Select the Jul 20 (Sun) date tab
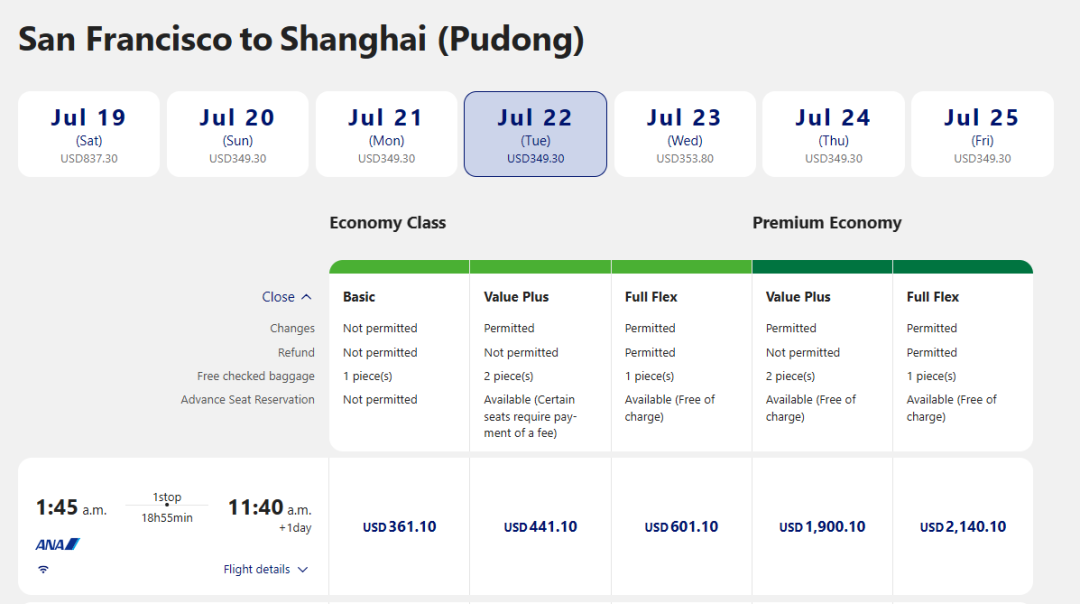1080x604 pixels. 237,134
